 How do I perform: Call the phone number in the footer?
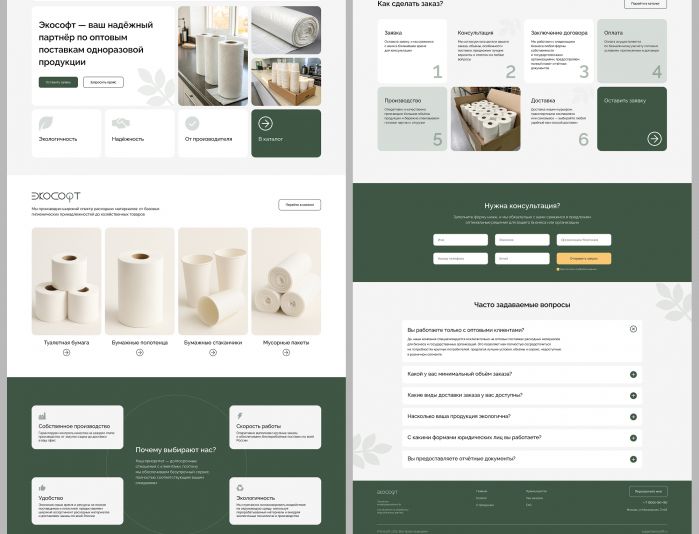pyautogui.click(x=655, y=502)
